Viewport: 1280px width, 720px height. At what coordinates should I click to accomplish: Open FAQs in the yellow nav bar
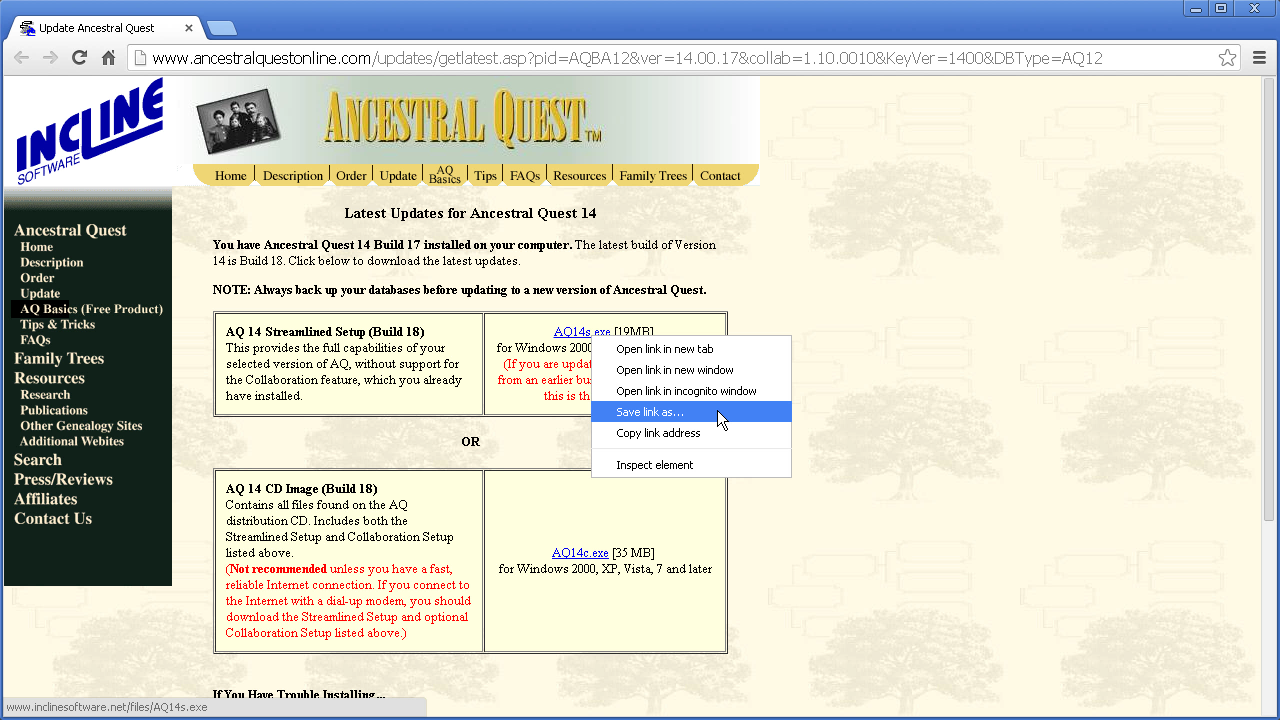(525, 176)
